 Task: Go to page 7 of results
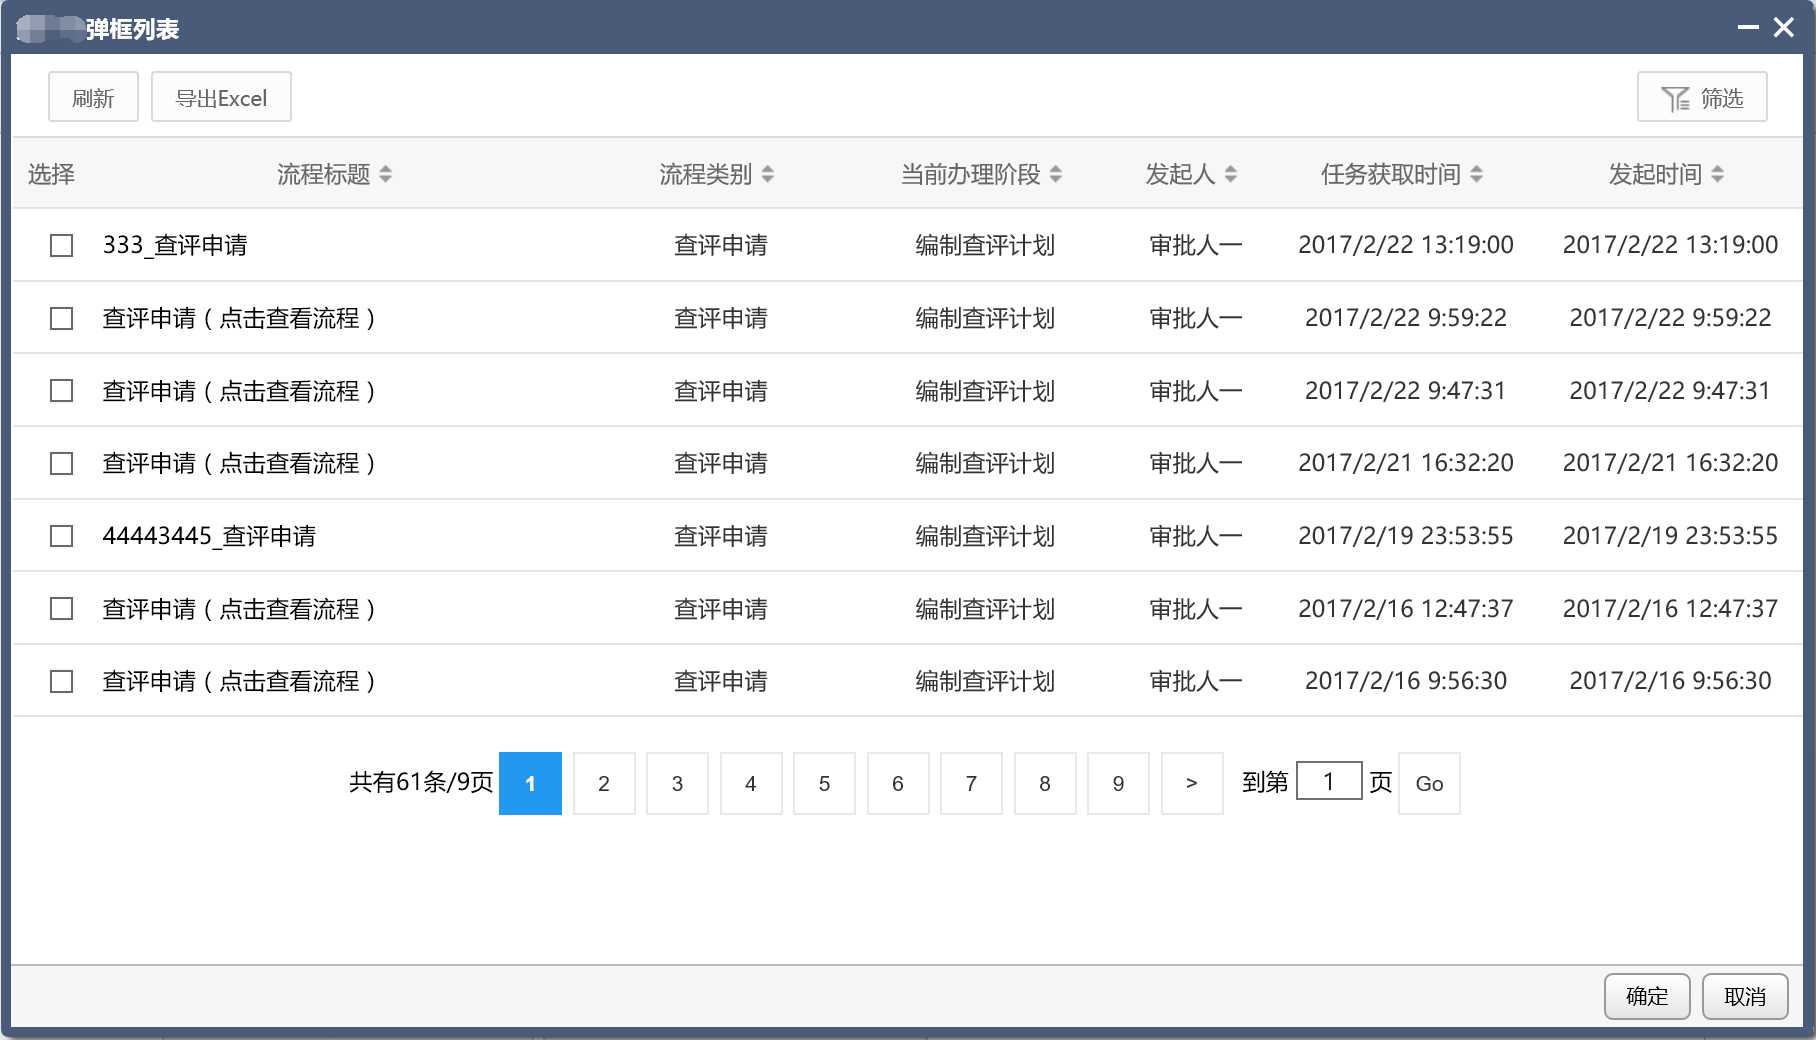point(971,783)
